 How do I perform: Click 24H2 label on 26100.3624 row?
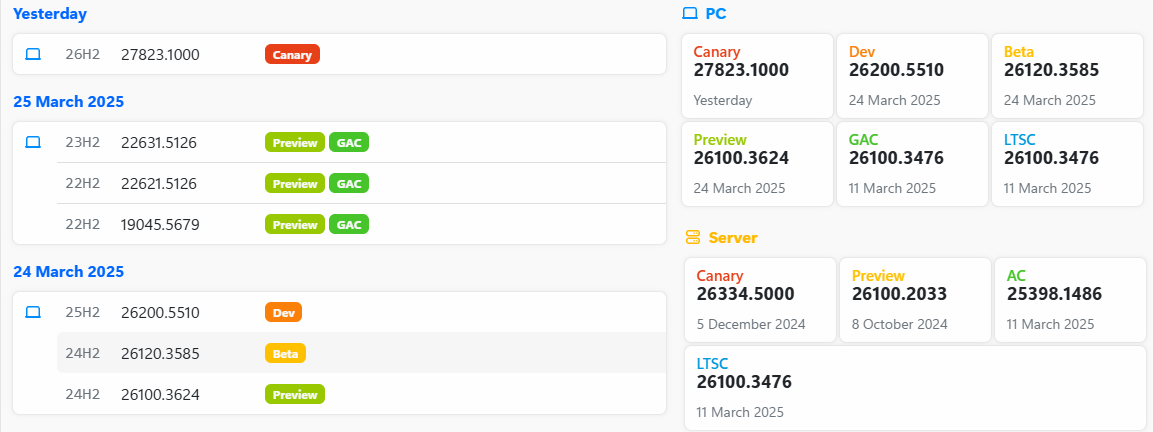click(x=82, y=394)
